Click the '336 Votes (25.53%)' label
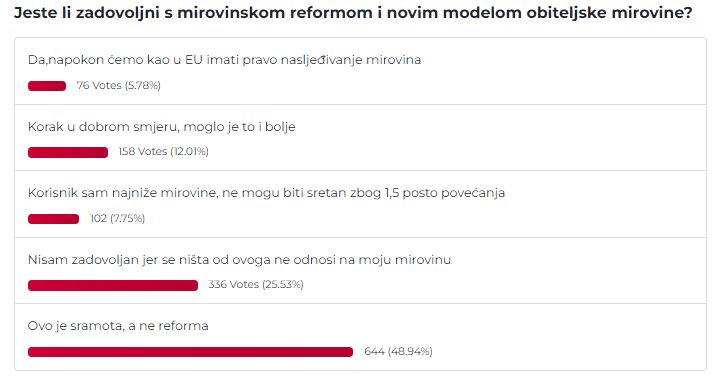Viewport: 719px width, 380px height. coord(256,285)
